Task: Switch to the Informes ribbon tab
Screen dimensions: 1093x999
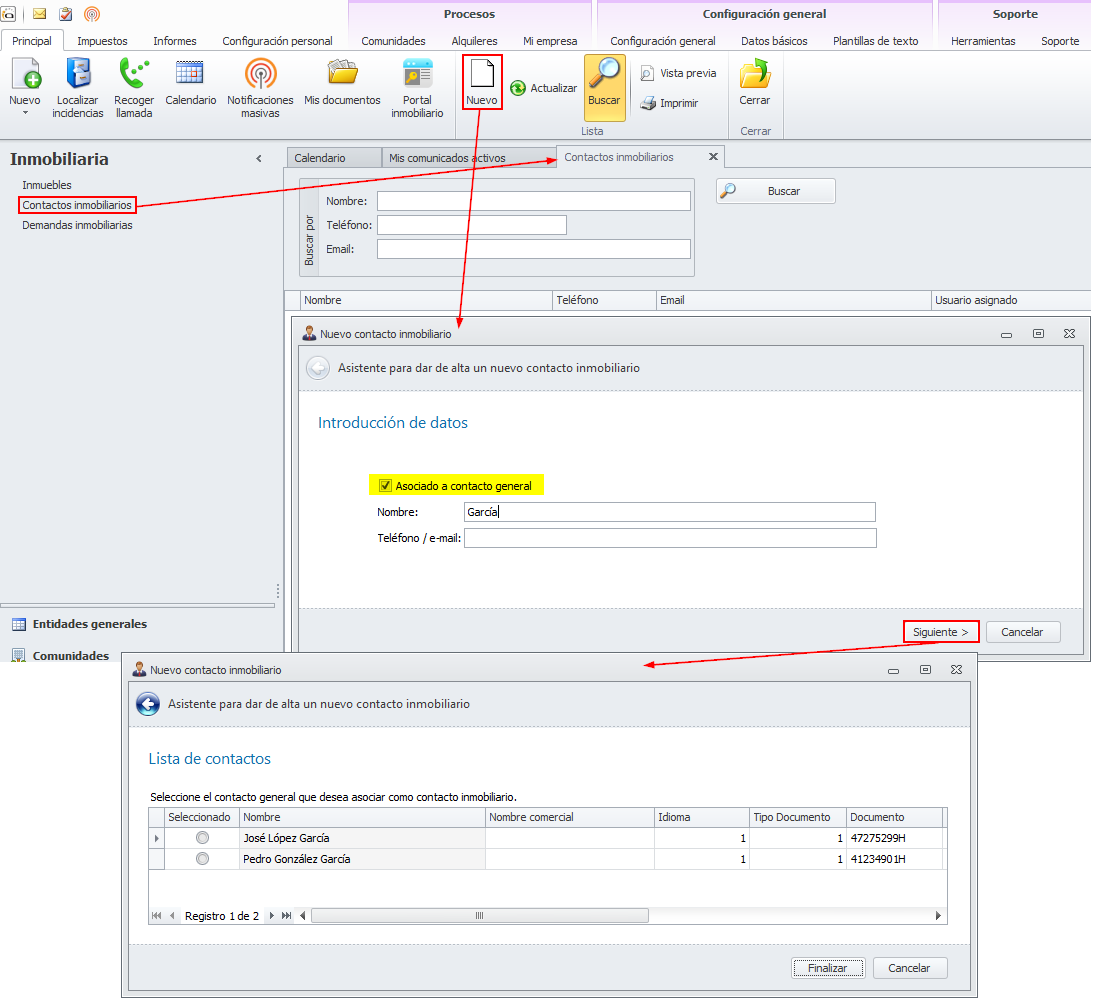Action: click(x=175, y=41)
